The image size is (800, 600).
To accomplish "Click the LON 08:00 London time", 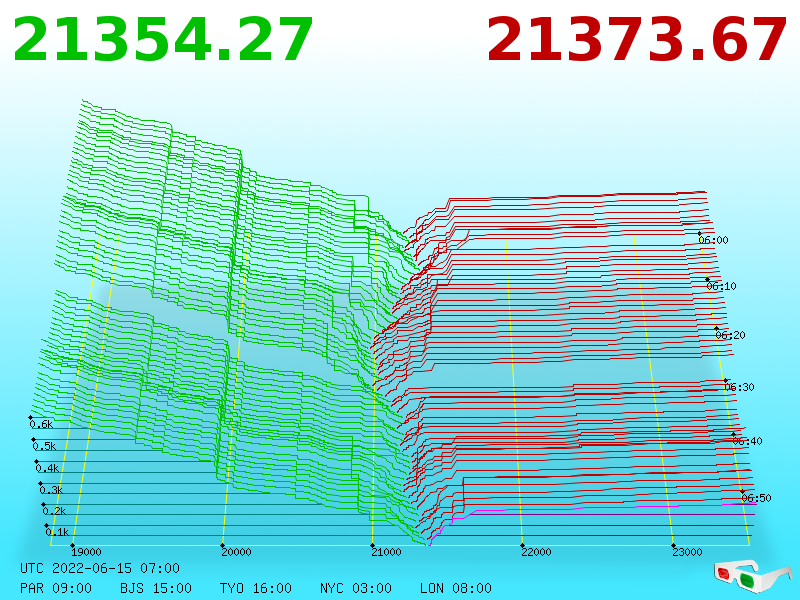I will pyautogui.click(x=456, y=588).
